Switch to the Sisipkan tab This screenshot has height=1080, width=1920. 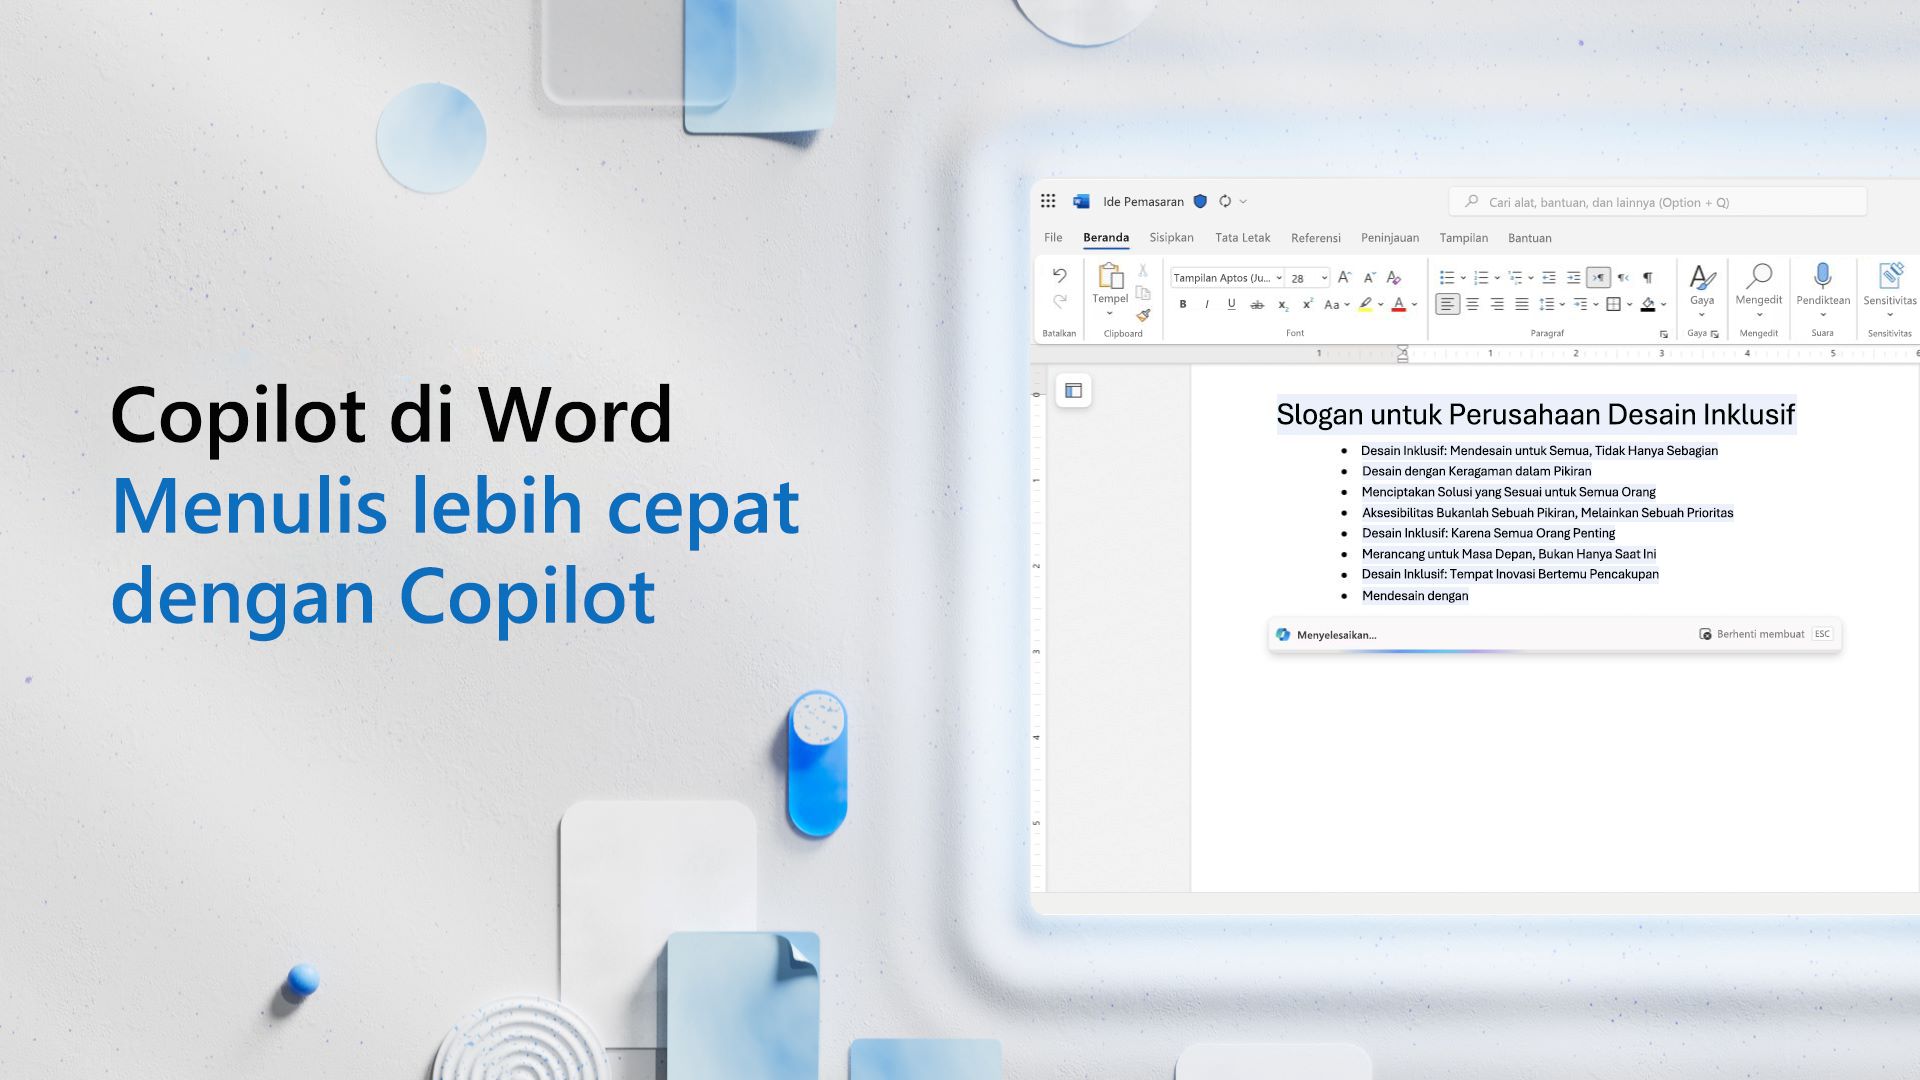tap(1171, 238)
